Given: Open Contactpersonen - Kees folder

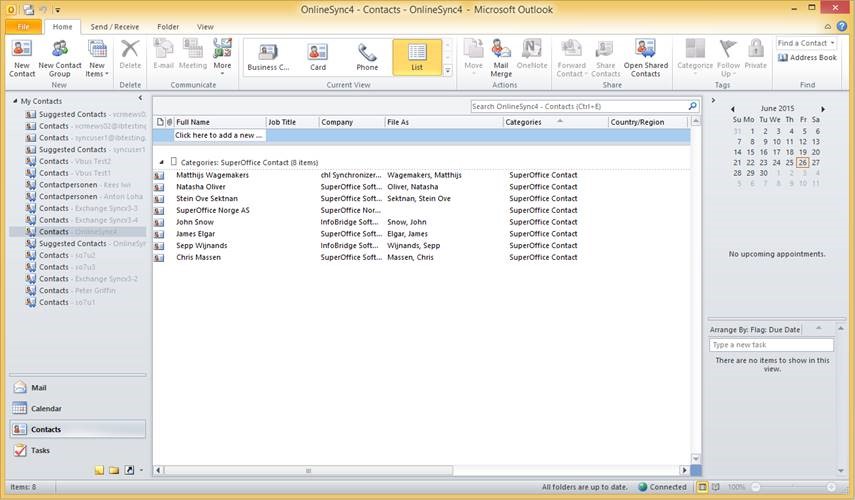Looking at the screenshot, I should click(85, 185).
